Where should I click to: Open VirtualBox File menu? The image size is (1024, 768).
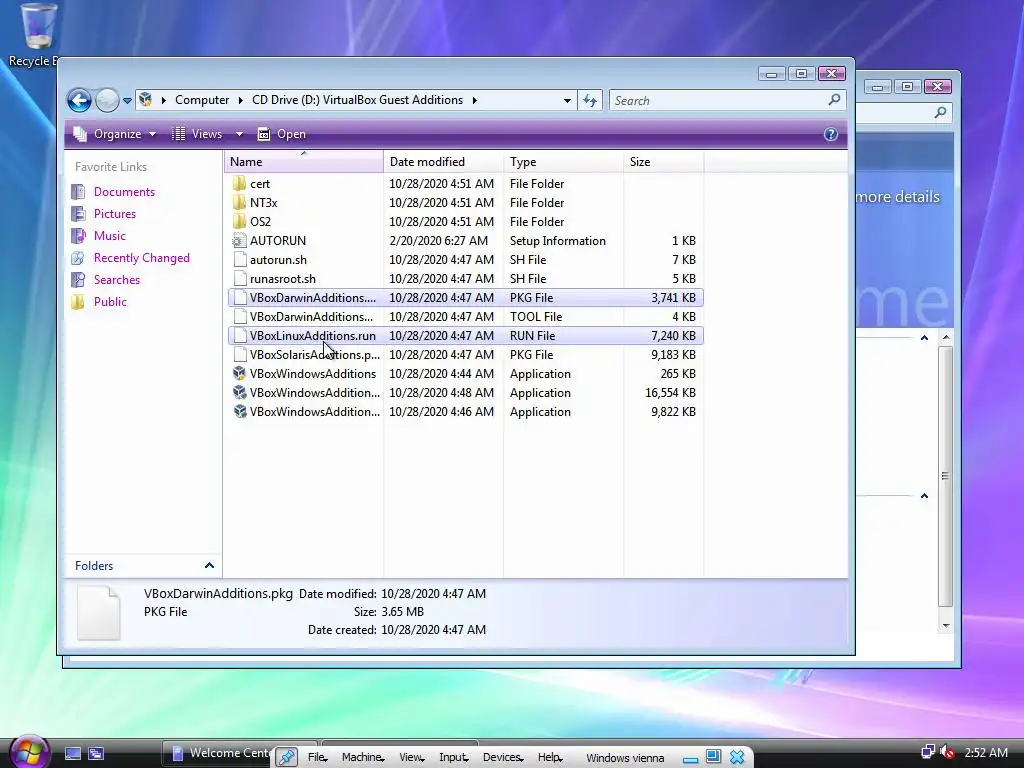(317, 758)
